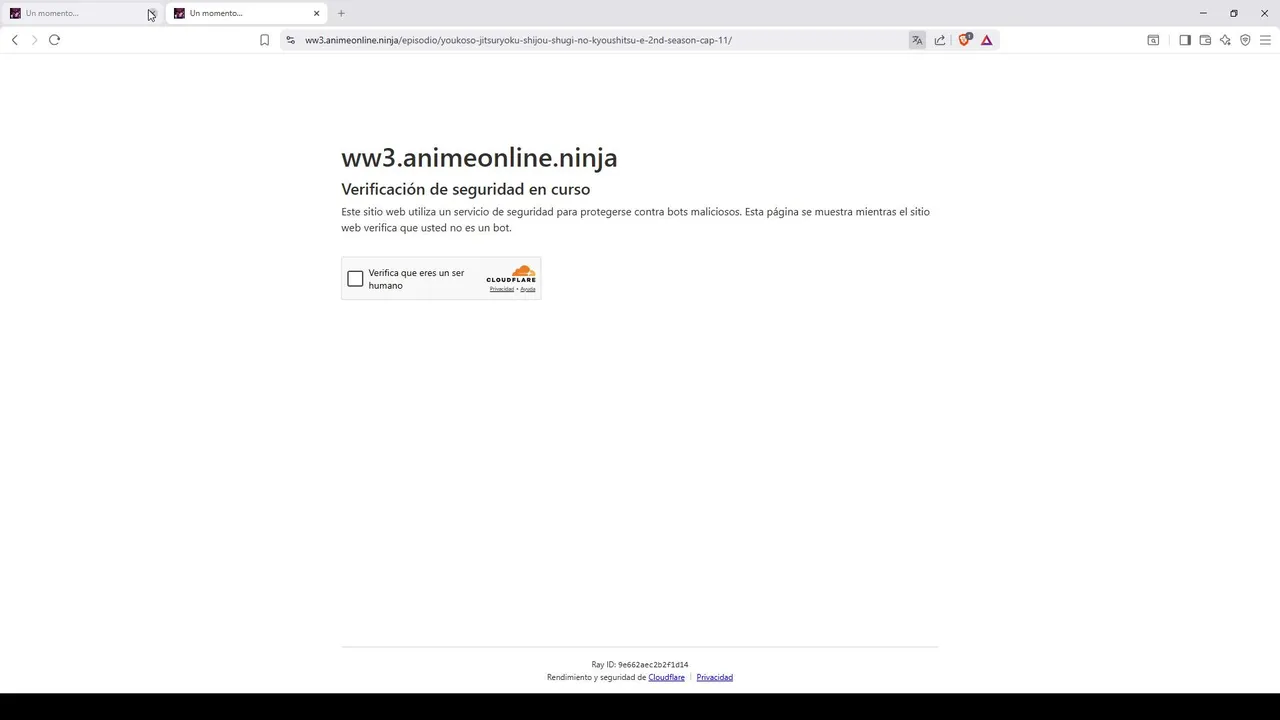Reload the page with the refresh icon

[x=54, y=40]
